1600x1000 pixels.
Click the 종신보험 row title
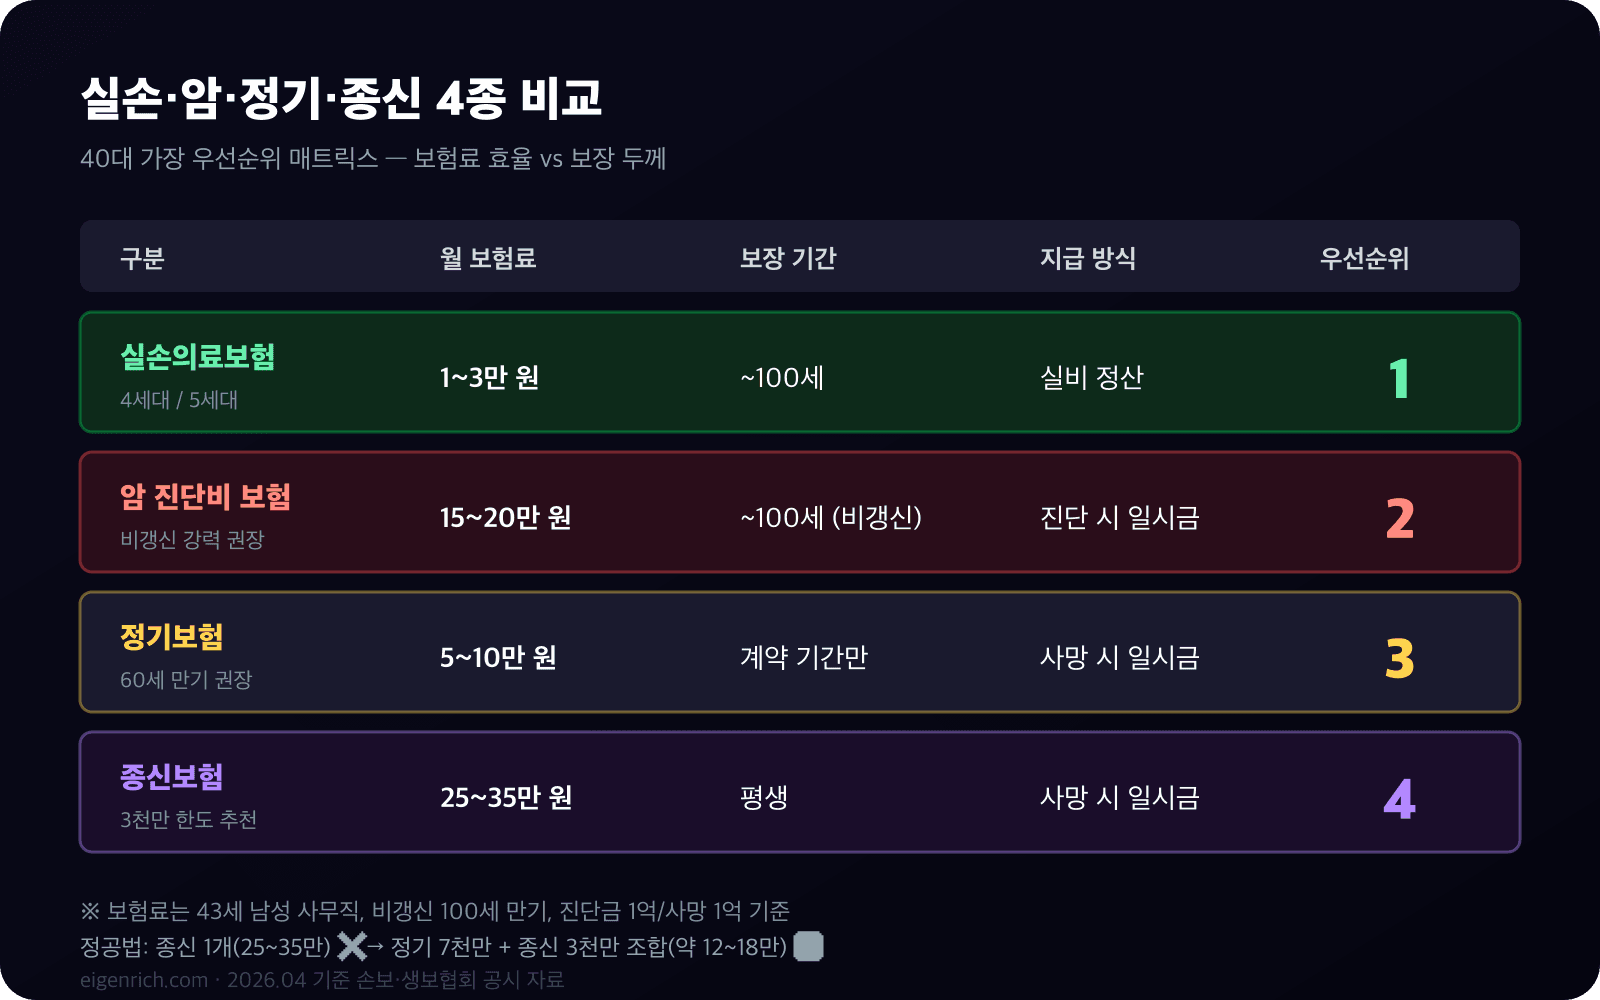(172, 777)
